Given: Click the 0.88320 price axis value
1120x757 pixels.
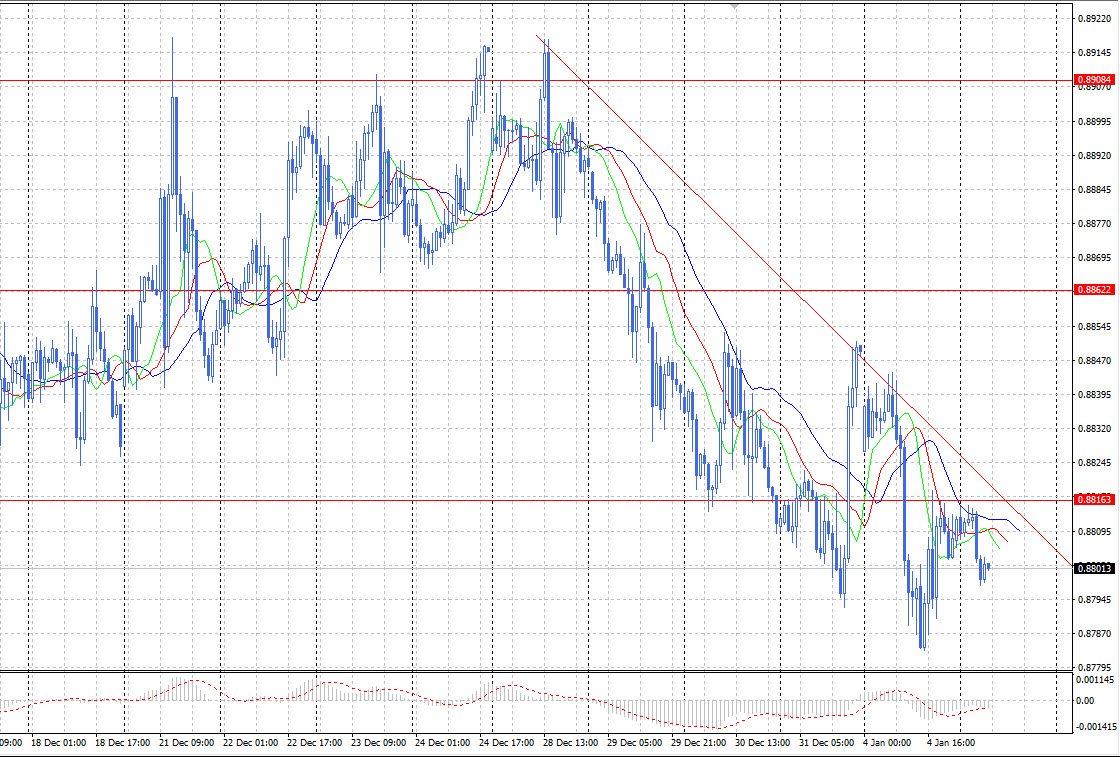Looking at the screenshot, I should (x=1094, y=428).
